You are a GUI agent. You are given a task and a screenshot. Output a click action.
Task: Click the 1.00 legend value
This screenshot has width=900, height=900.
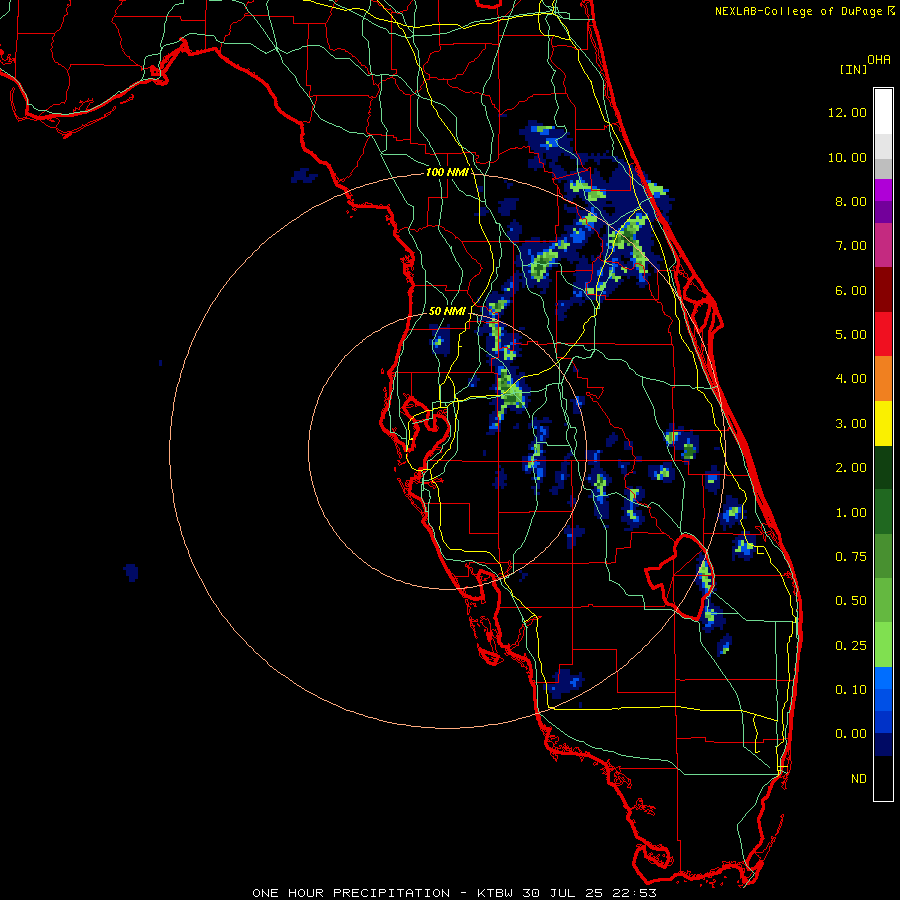tap(851, 513)
